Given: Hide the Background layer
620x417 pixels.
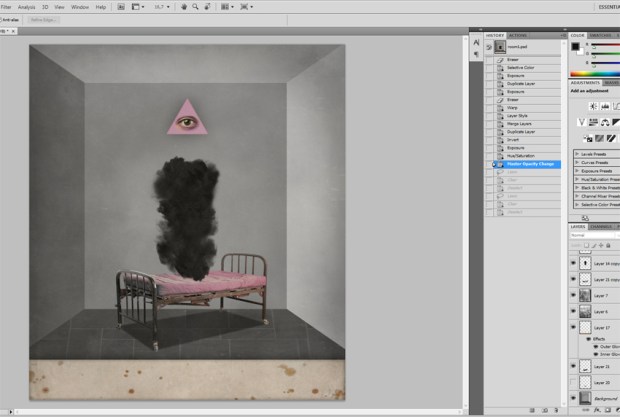Looking at the screenshot, I should (x=573, y=398).
